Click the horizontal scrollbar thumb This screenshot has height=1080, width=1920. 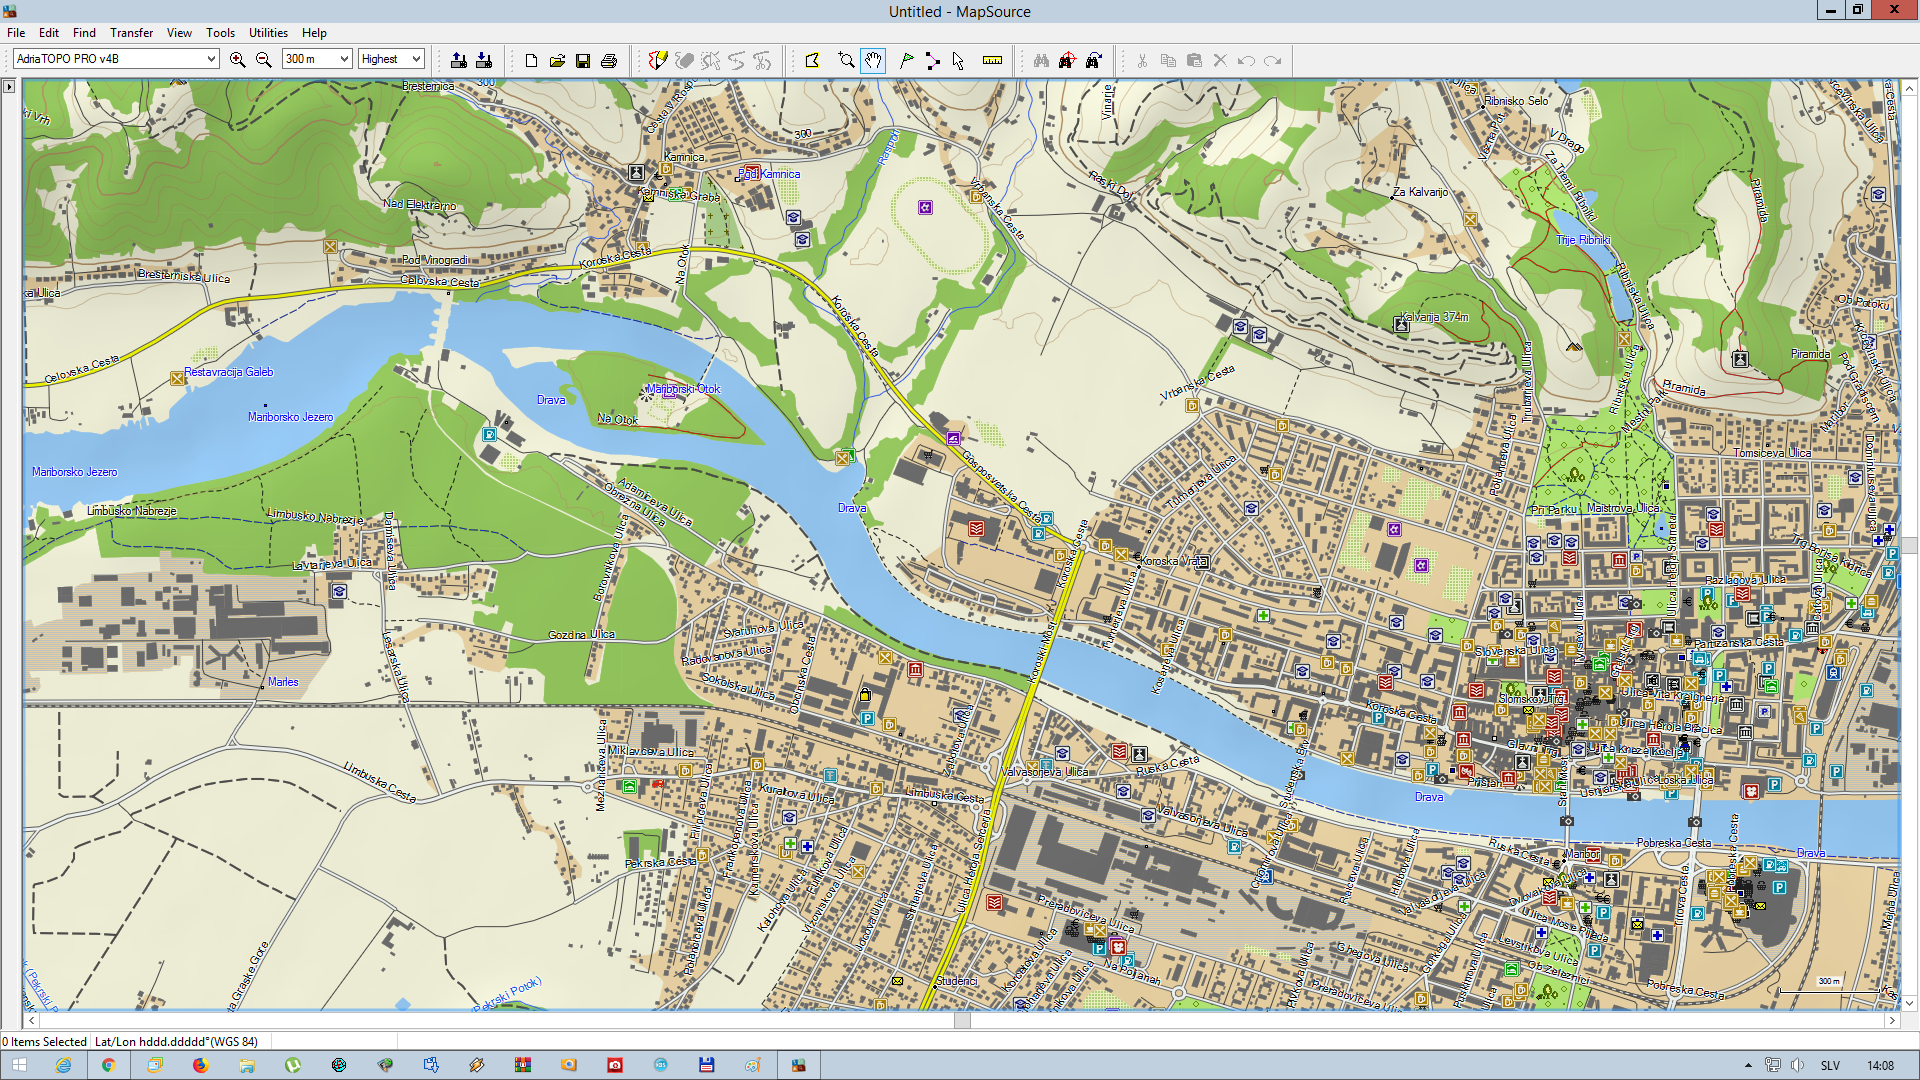tap(962, 1021)
